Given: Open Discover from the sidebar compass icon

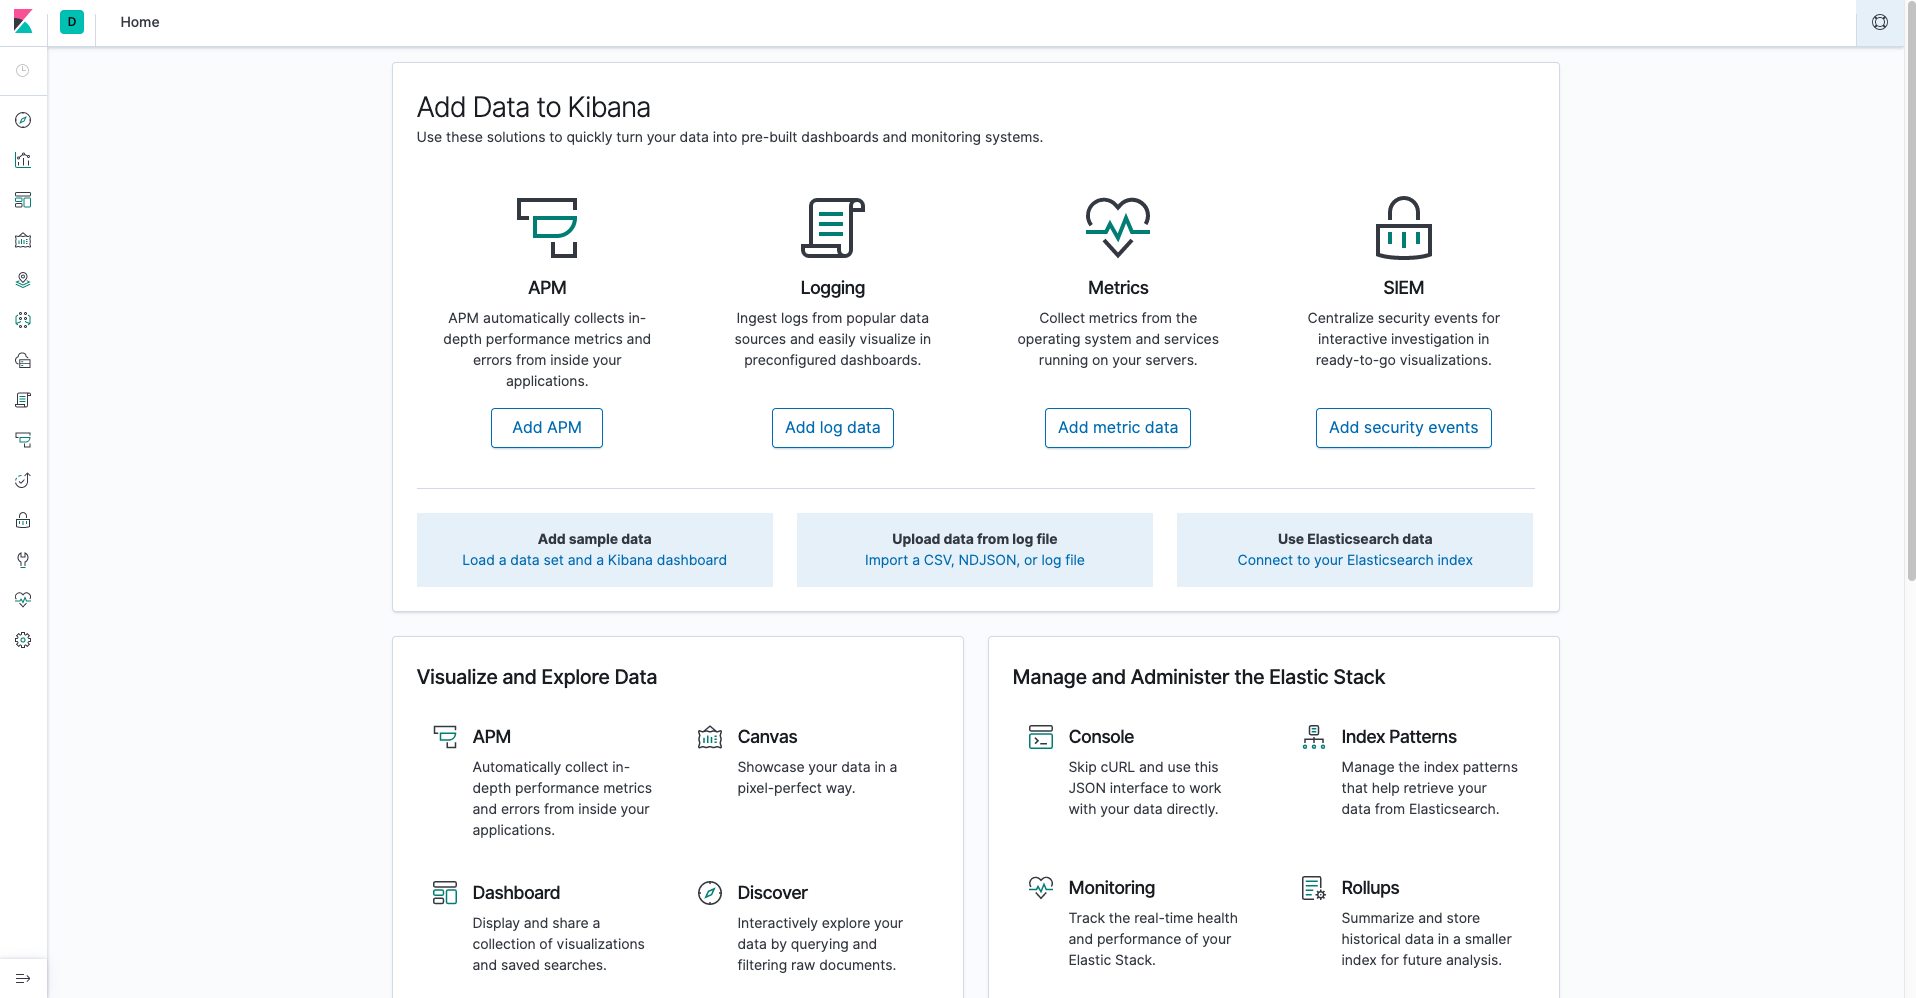Looking at the screenshot, I should pyautogui.click(x=23, y=120).
